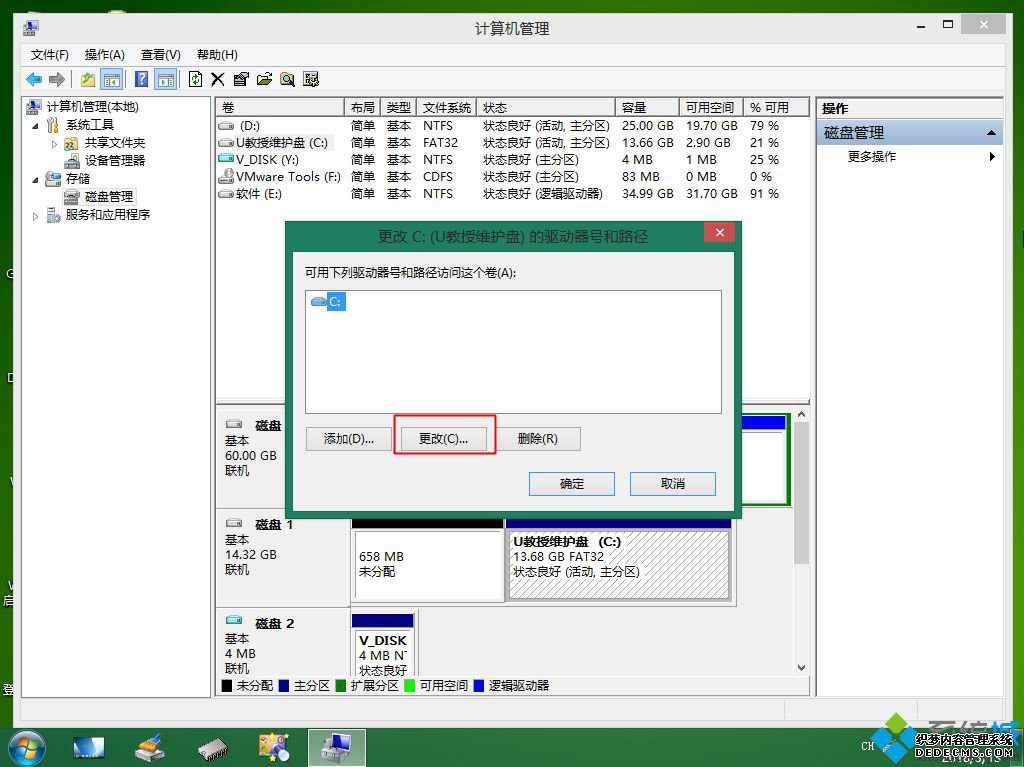Click the disk view scrollbar up arrow
The width and height of the screenshot is (1024, 767).
801,414
